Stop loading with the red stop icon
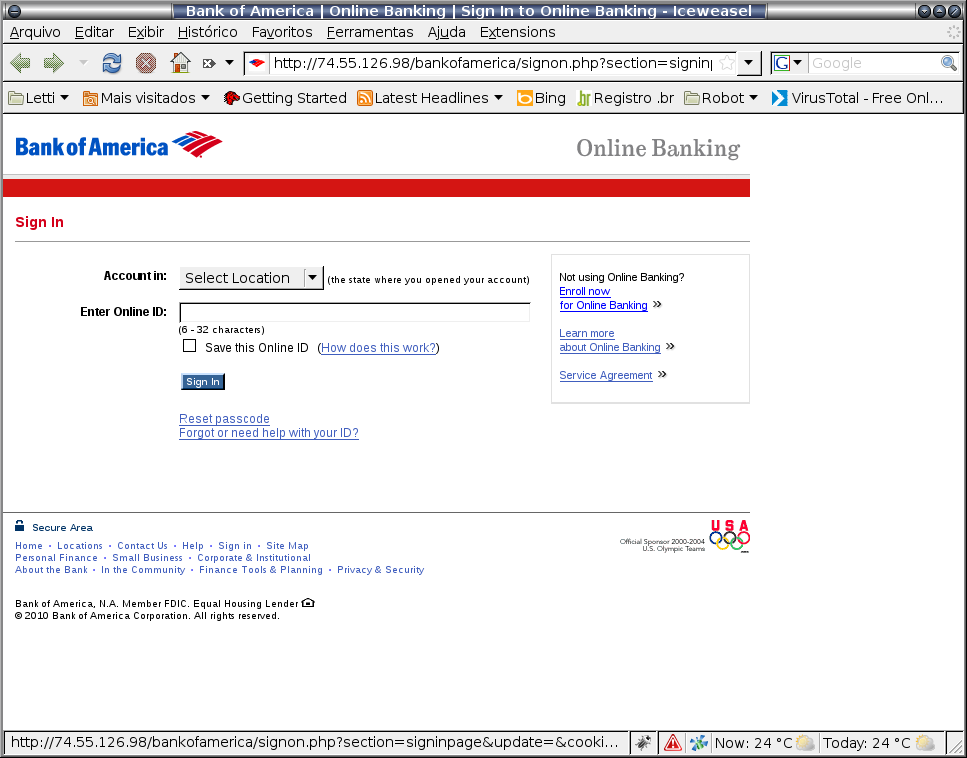This screenshot has height=758, width=967. (x=146, y=63)
